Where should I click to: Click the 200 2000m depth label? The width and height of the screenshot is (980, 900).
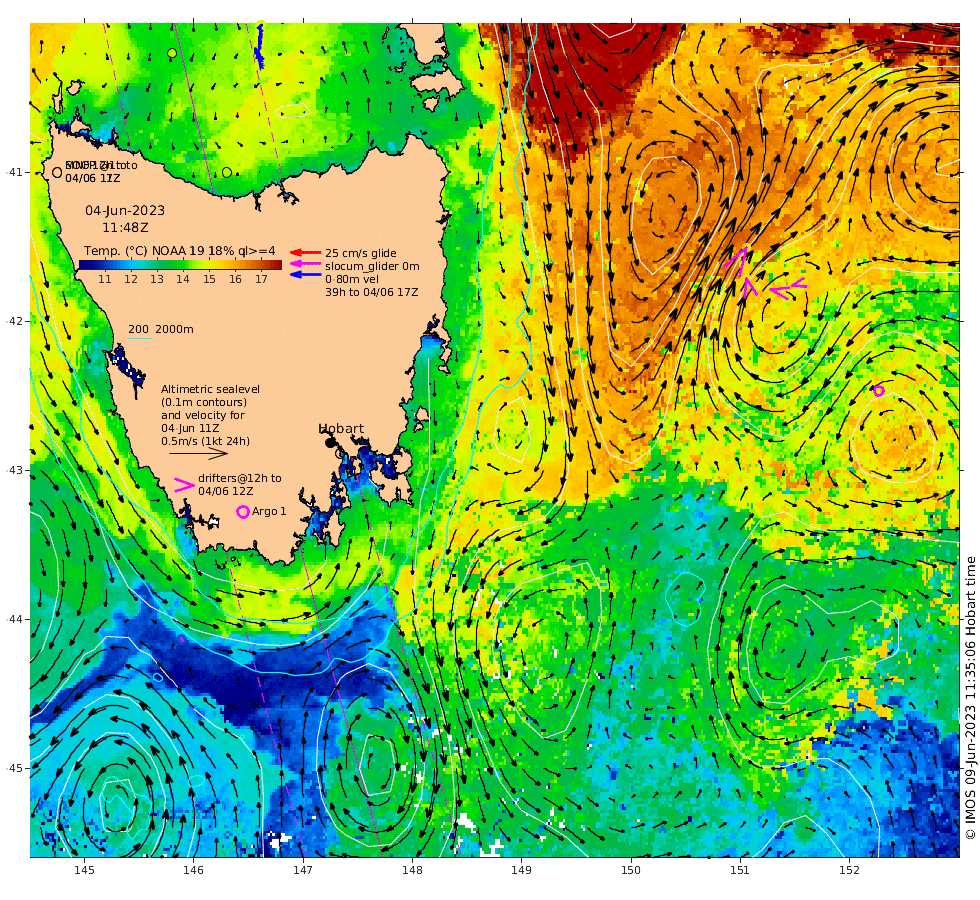pos(161,329)
